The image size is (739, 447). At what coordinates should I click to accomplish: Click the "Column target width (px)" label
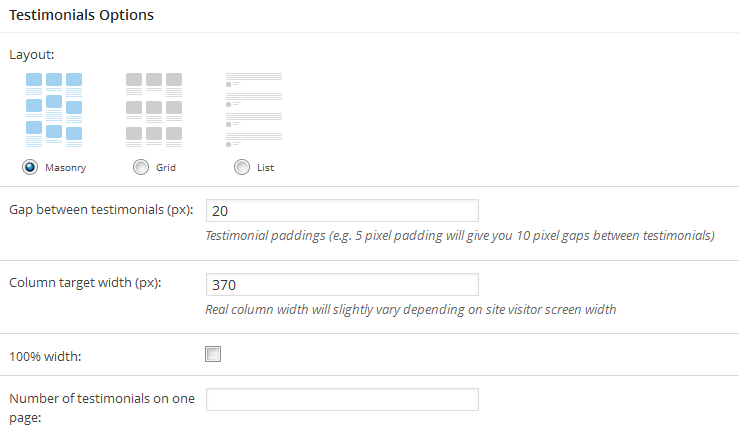point(85,282)
